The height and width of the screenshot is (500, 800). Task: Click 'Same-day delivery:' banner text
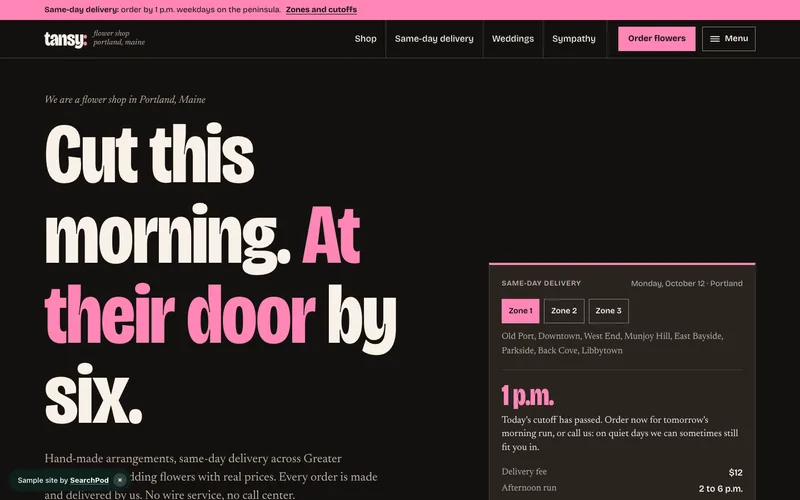tap(82, 10)
